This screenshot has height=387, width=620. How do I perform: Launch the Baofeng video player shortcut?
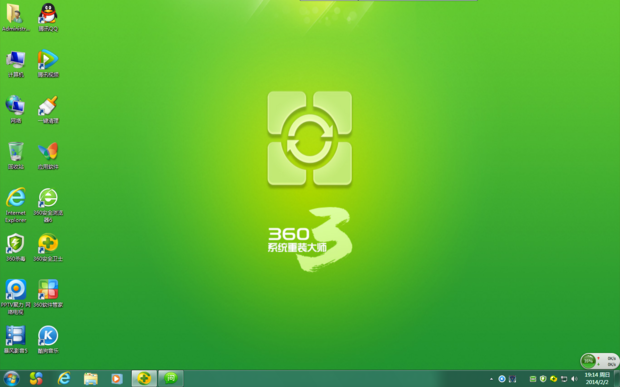pyautogui.click(x=15, y=340)
